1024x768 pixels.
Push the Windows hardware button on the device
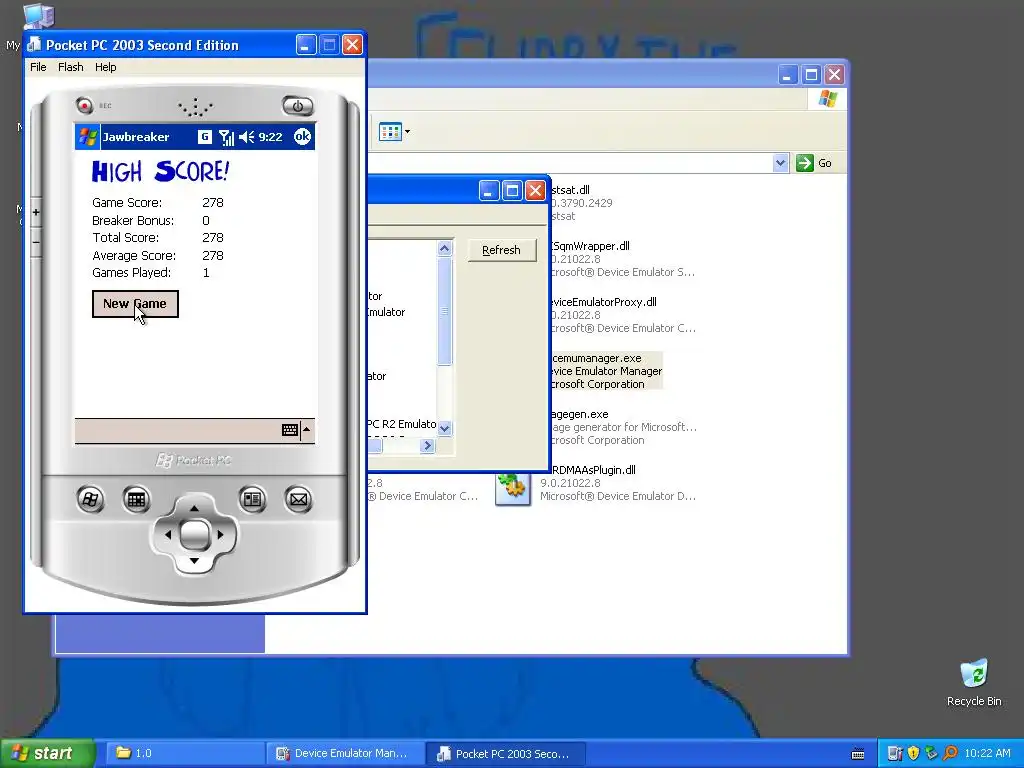click(90, 500)
